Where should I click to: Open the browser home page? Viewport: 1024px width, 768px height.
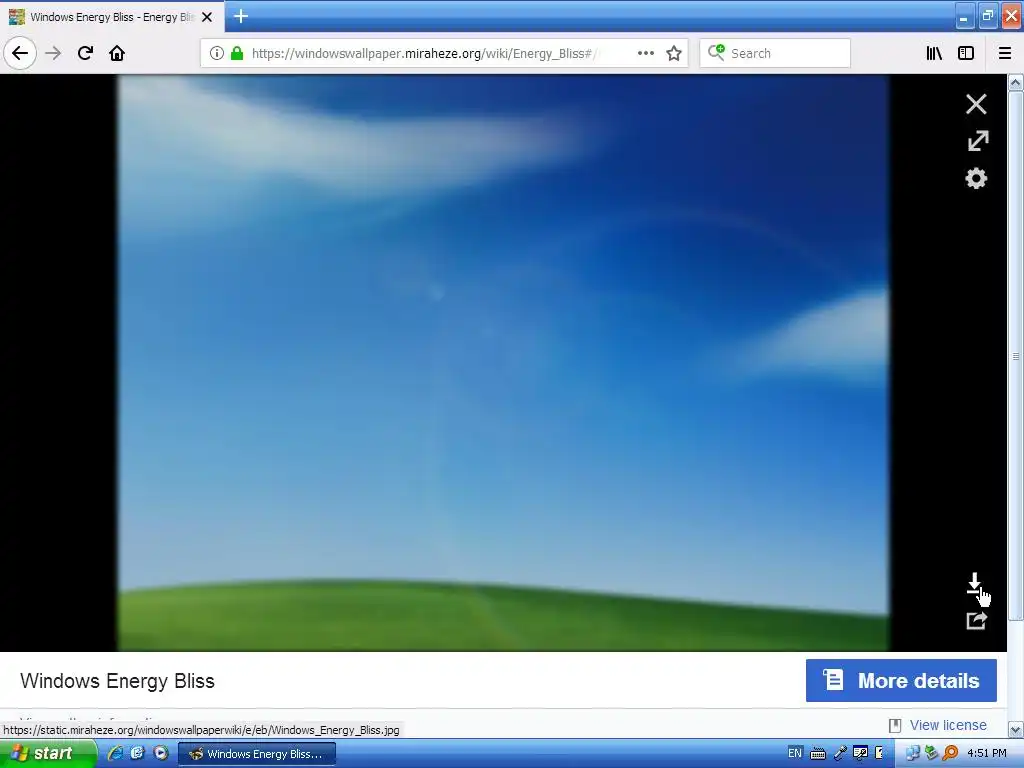pyautogui.click(x=117, y=54)
